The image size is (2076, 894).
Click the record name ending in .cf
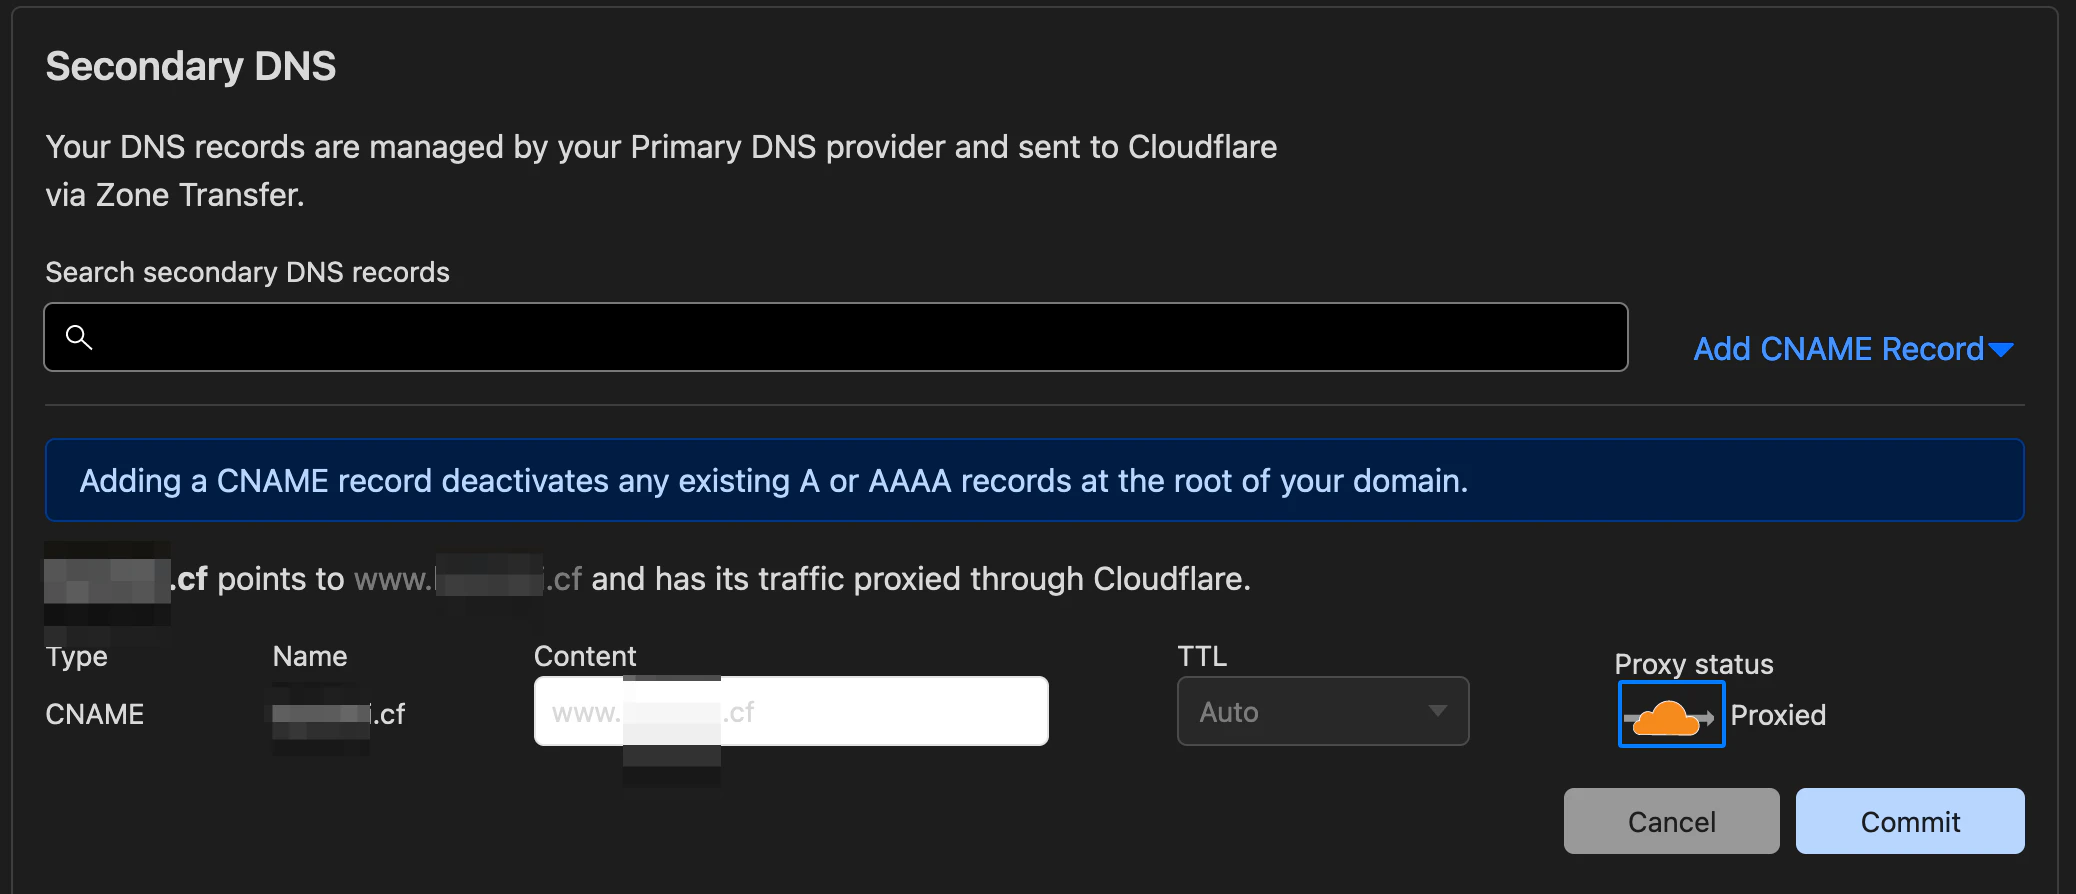pos(338,714)
